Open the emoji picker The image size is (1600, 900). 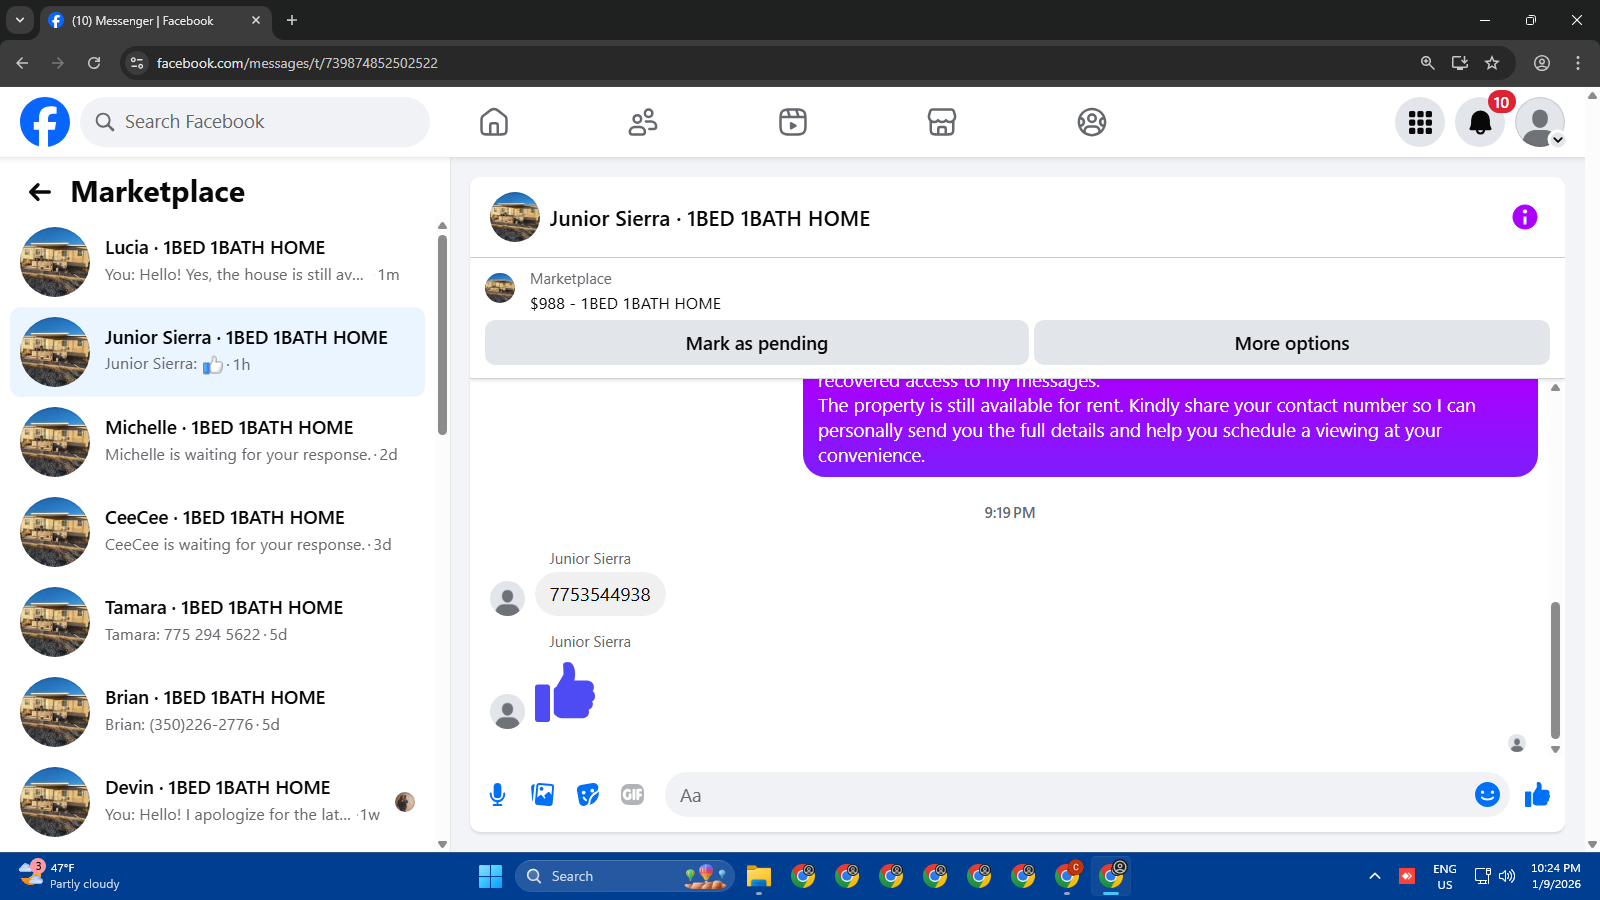coord(1487,795)
